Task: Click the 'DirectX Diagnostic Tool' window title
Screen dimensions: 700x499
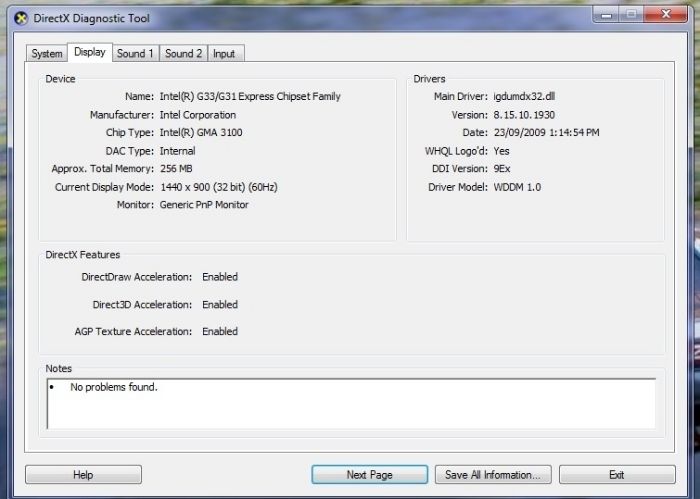Action: tap(92, 18)
